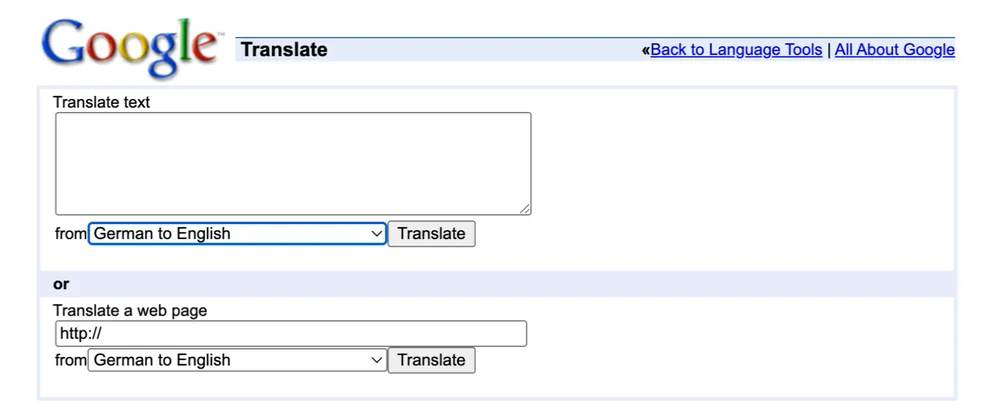Click the bold "or" separator label
This screenshot has width=1000, height=417.
(61, 284)
